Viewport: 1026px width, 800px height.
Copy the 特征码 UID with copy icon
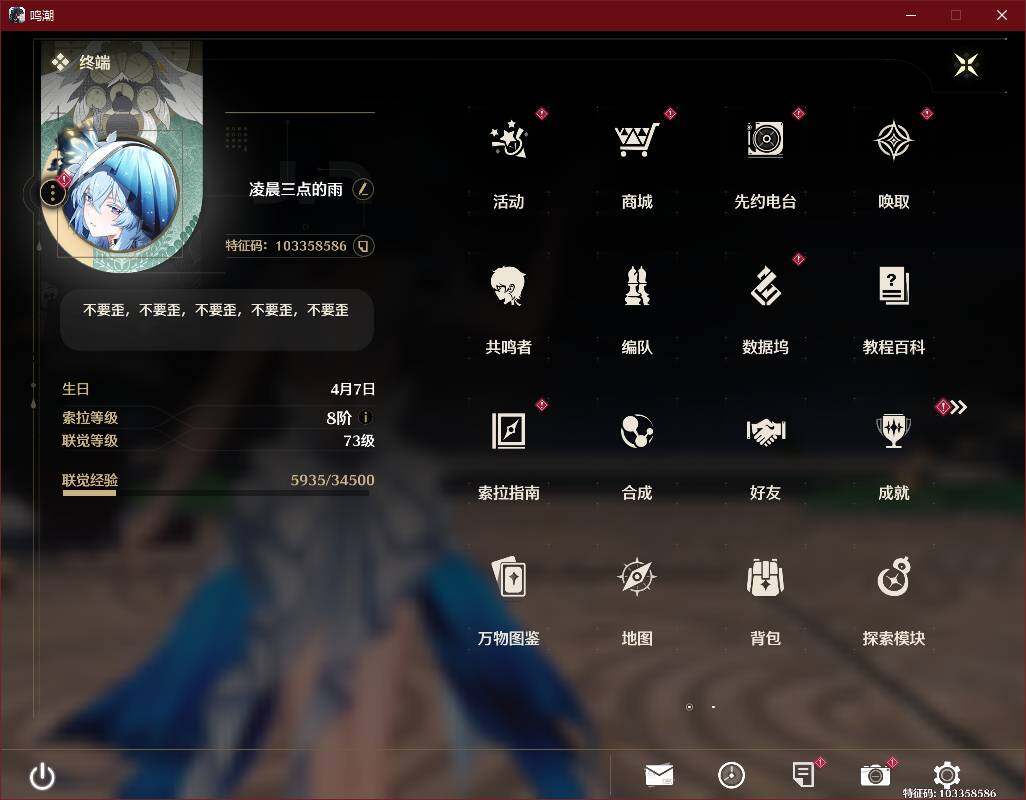(363, 246)
